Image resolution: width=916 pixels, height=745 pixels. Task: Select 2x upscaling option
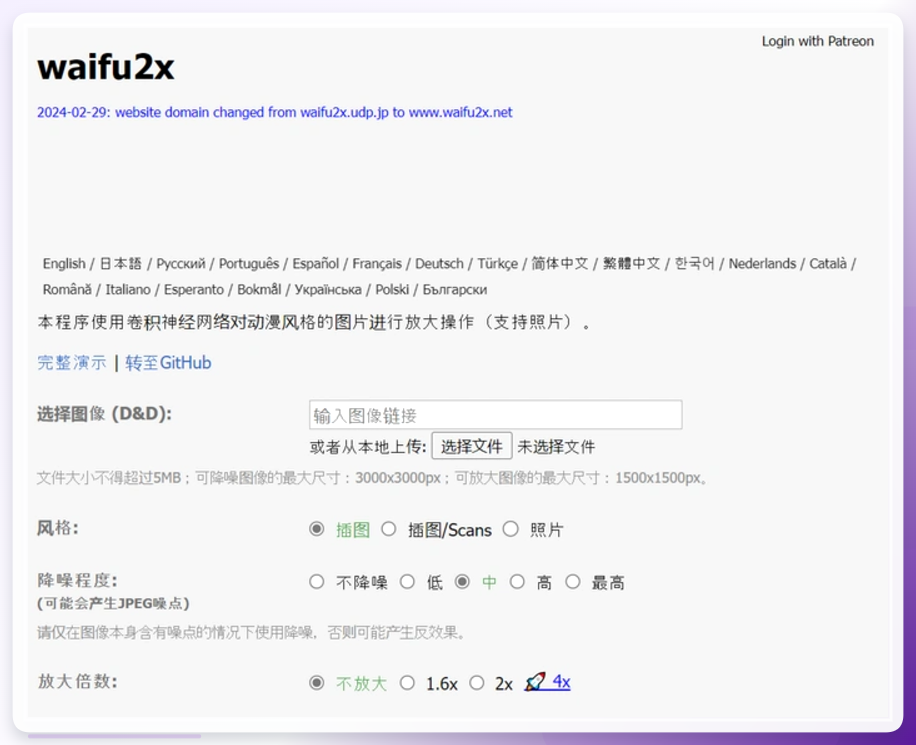[477, 682]
